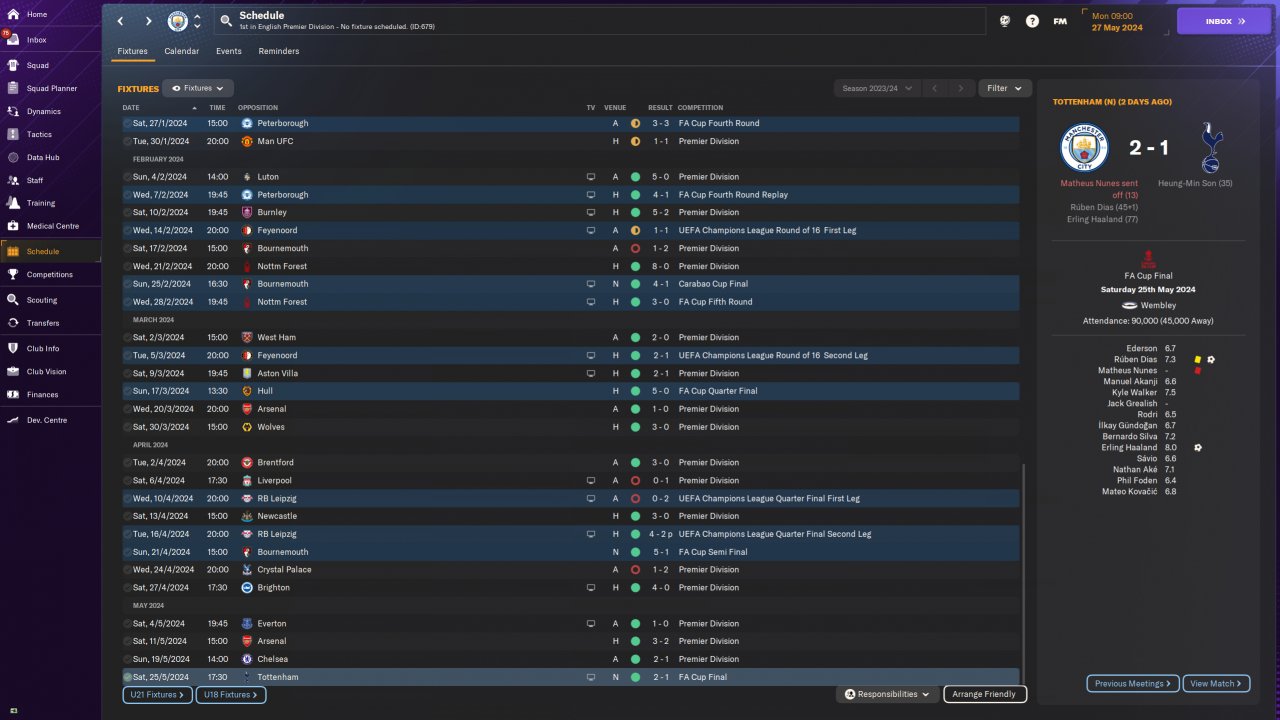This screenshot has height=720, width=1280.
Task: Open the Tactics sidebar icon
Action: tap(13, 134)
